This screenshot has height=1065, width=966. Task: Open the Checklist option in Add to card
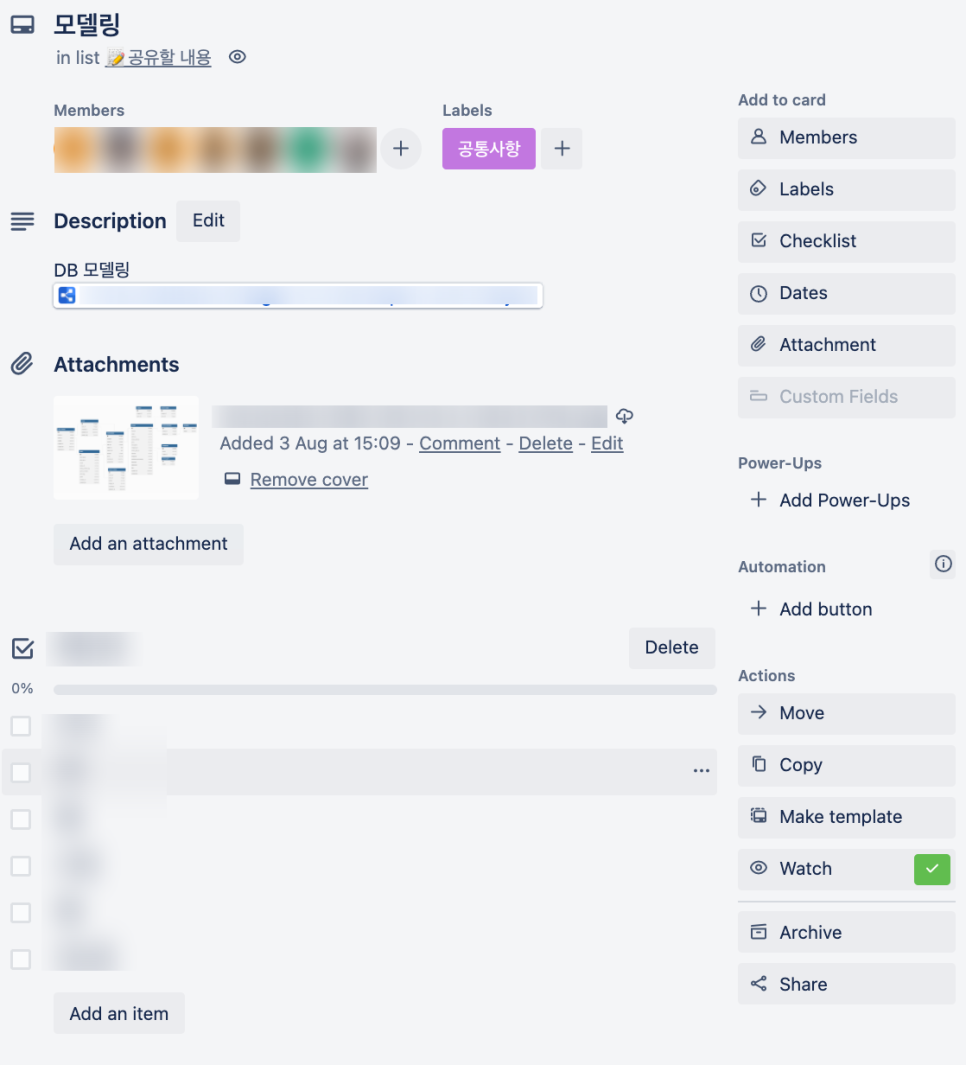click(846, 241)
